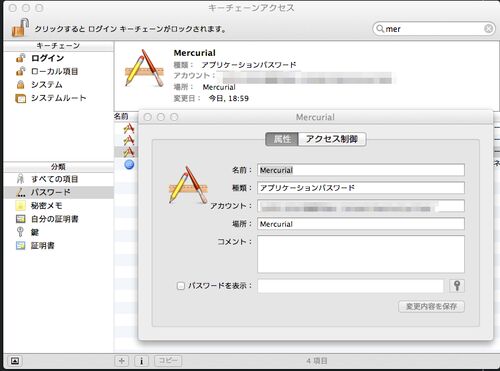Click the コピー button
This screenshot has width=500, height=371.
[168, 361]
